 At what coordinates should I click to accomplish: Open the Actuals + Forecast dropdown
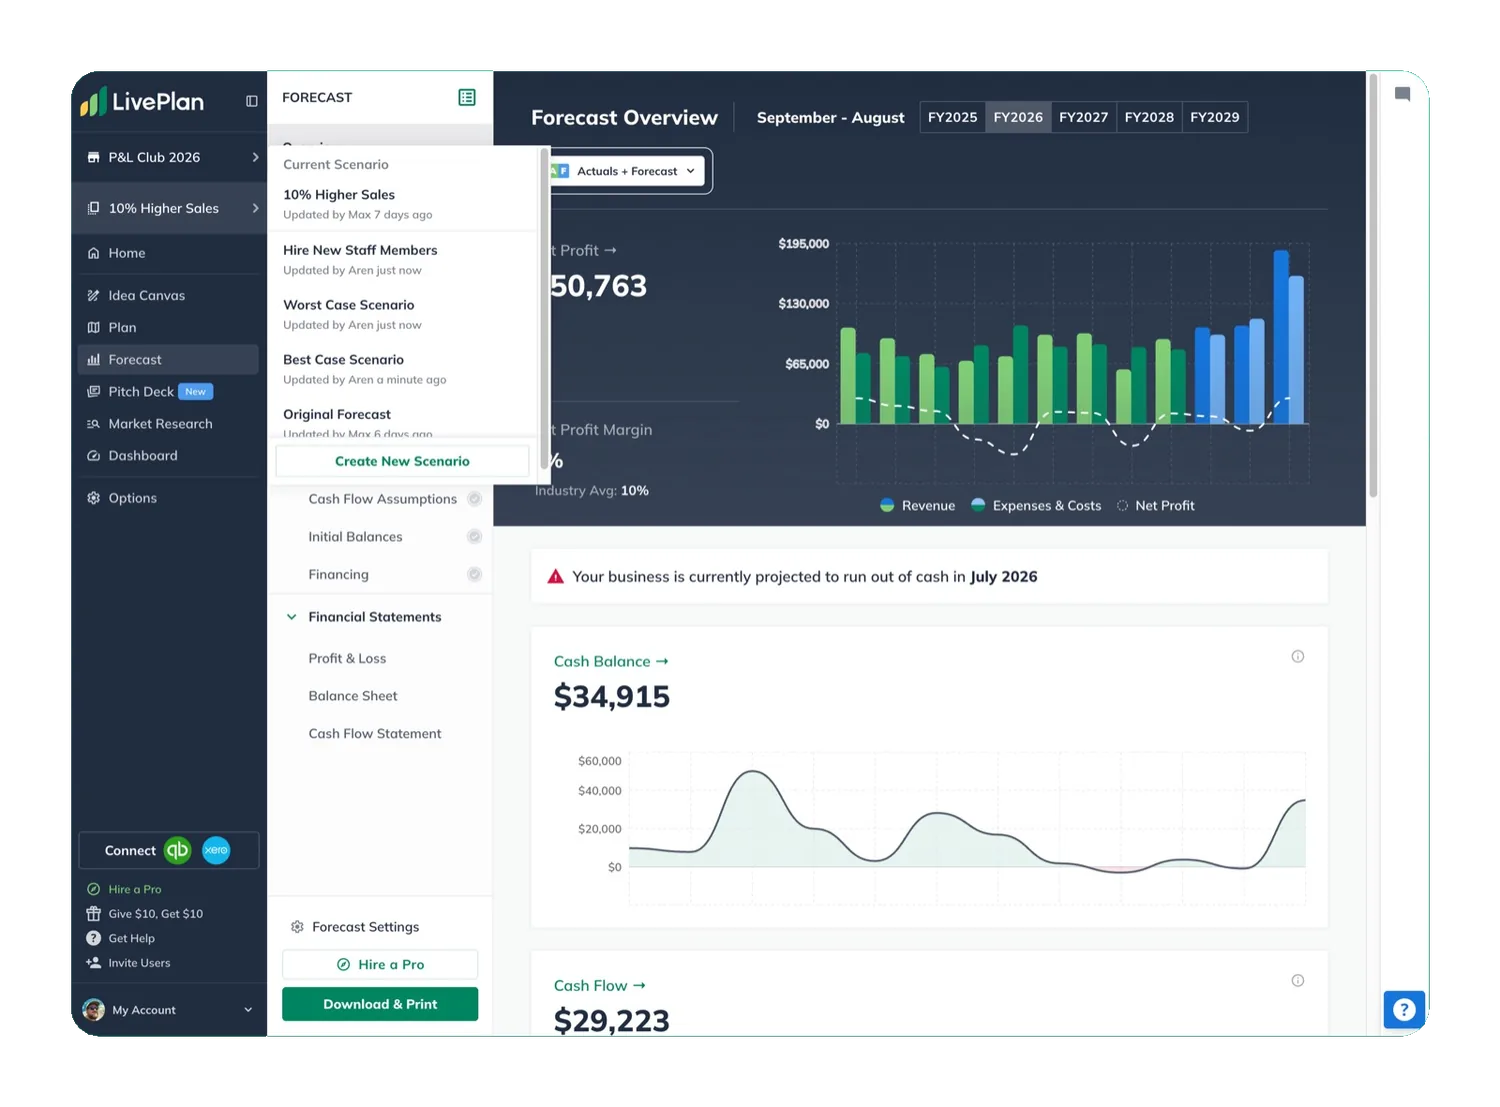(x=627, y=171)
